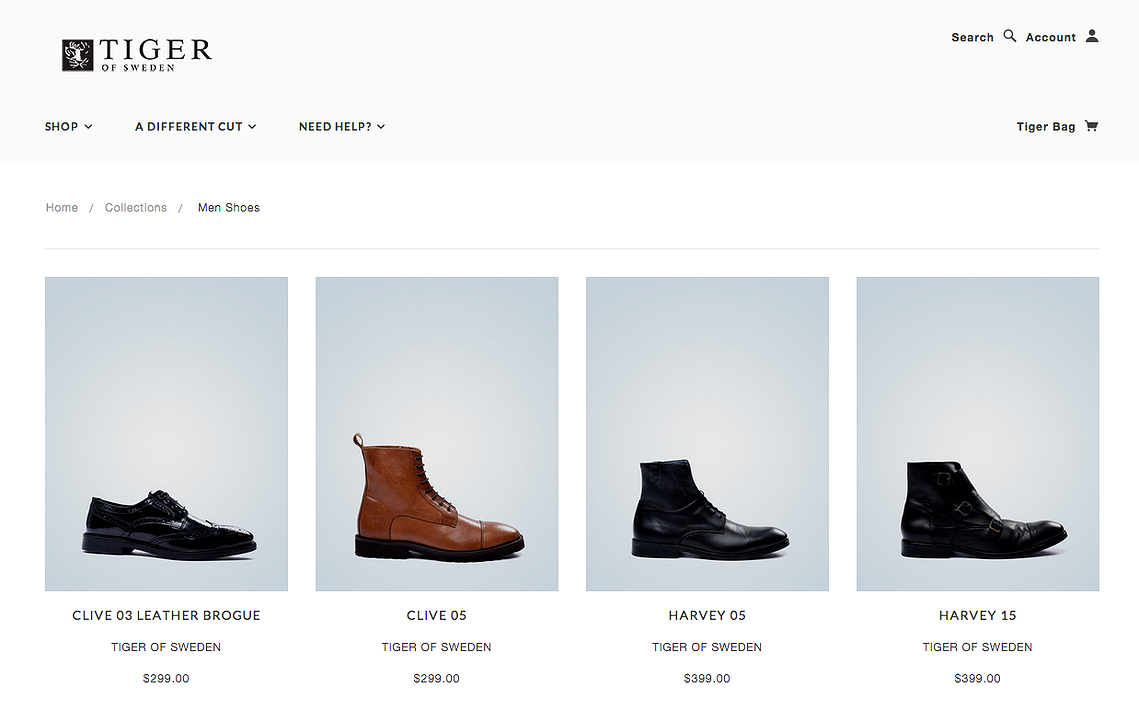Open the Harvey 05 boot image
Image resolution: width=1139 pixels, height=710 pixels.
tap(708, 434)
